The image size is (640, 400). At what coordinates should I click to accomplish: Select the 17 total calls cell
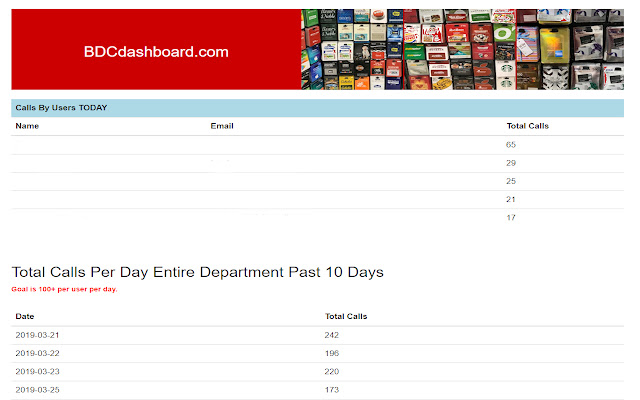point(511,218)
